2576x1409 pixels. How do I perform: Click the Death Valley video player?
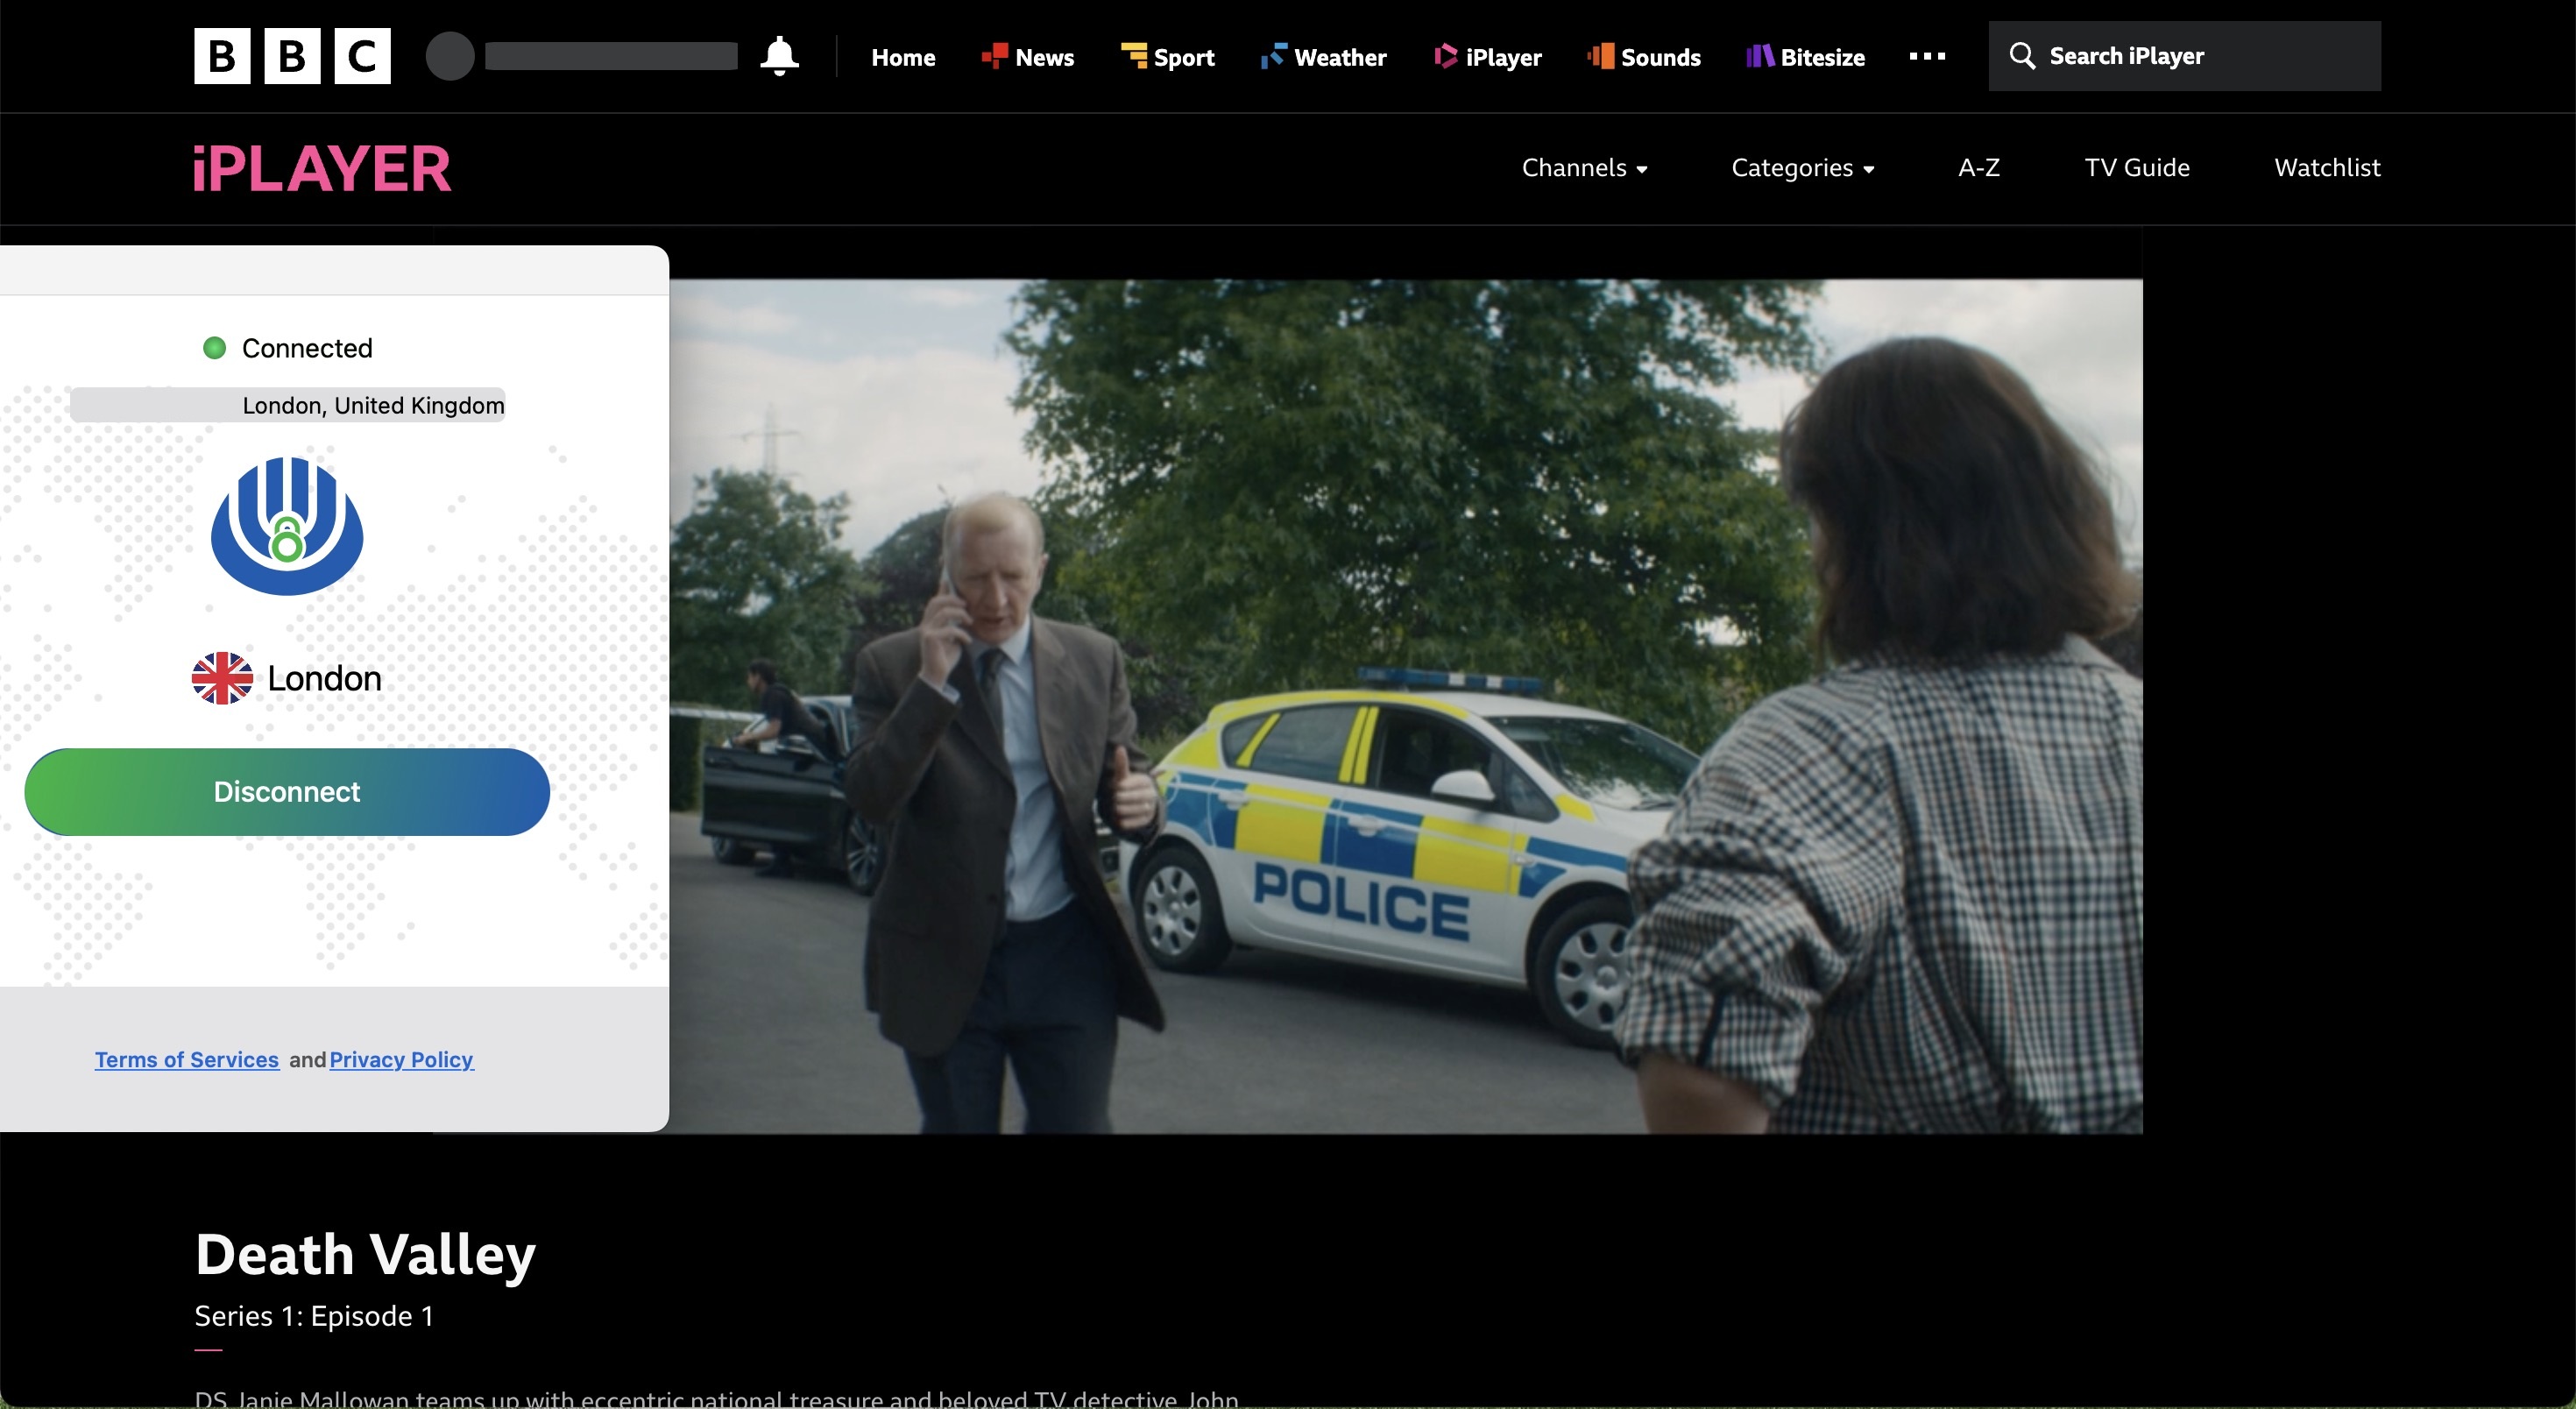point(1406,706)
